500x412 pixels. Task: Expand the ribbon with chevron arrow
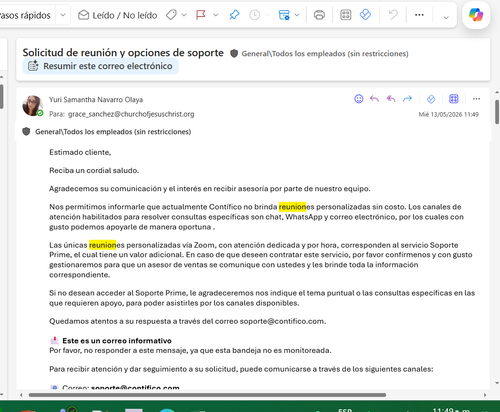pyautogui.click(x=446, y=17)
